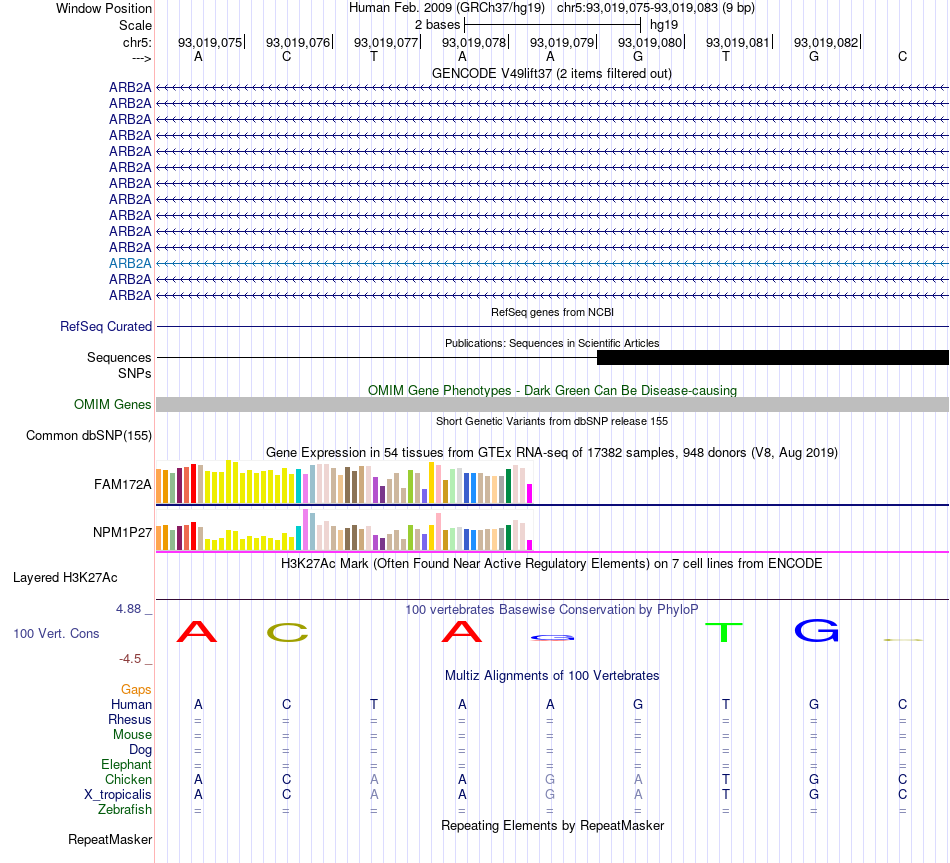Select the Chicken alignment row label

(128, 779)
